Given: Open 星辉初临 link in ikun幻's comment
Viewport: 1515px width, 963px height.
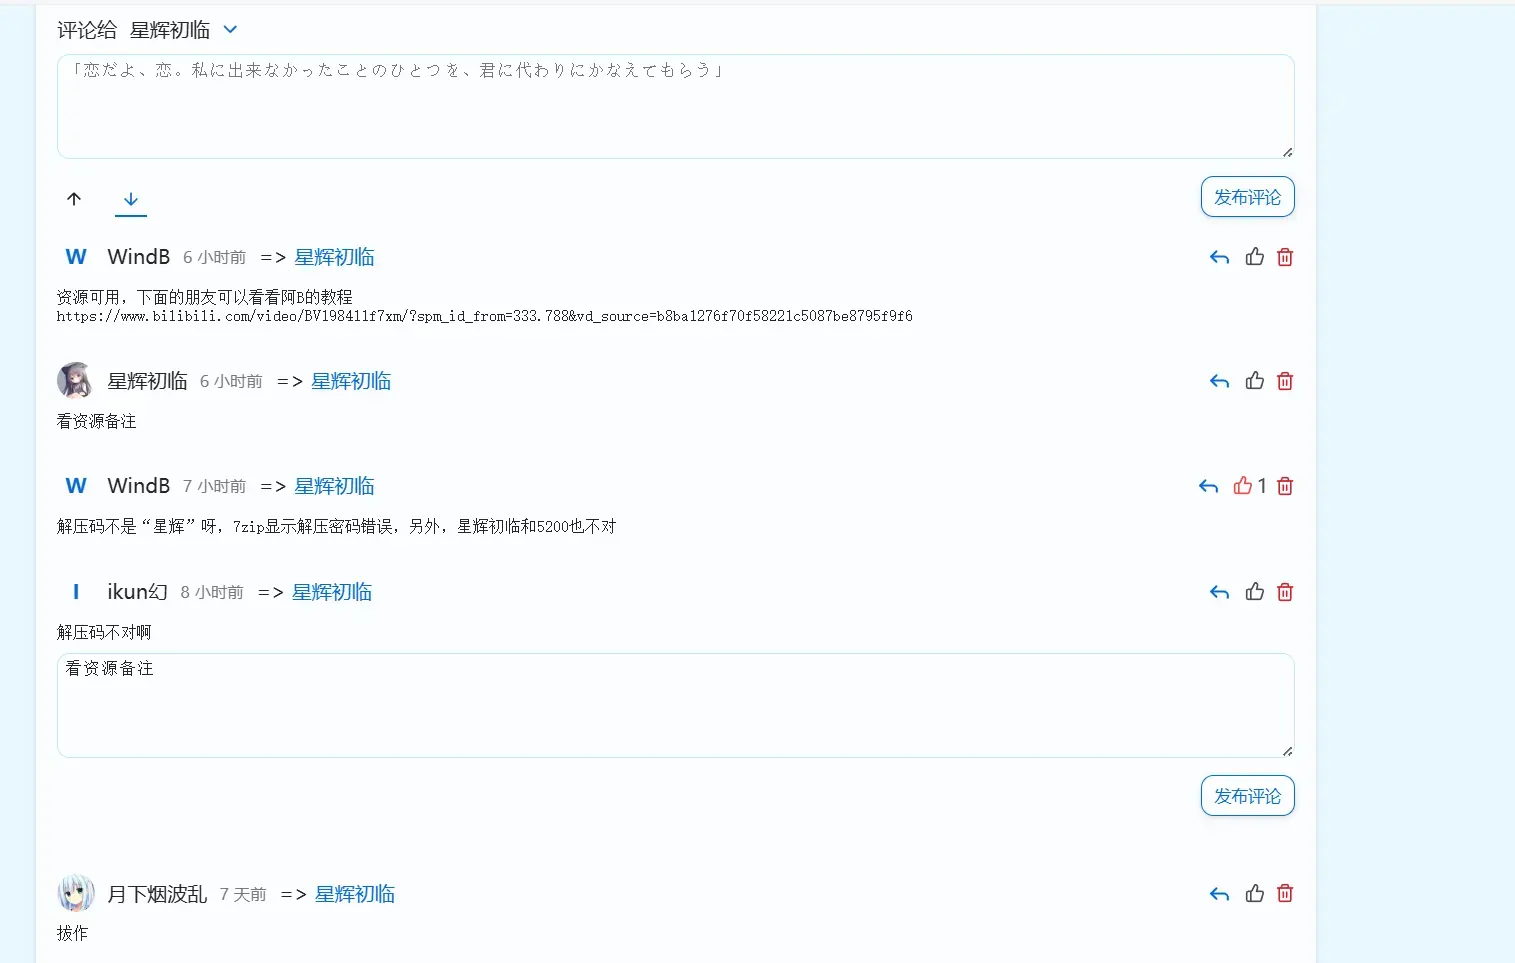Looking at the screenshot, I should [x=332, y=592].
